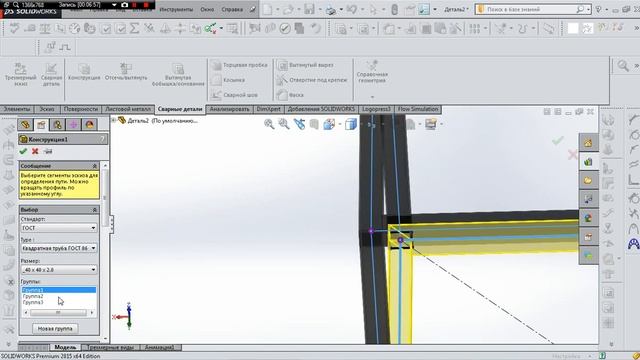Open the ConfigurationManager tab icon
The width and height of the screenshot is (640, 360).
(57, 124)
